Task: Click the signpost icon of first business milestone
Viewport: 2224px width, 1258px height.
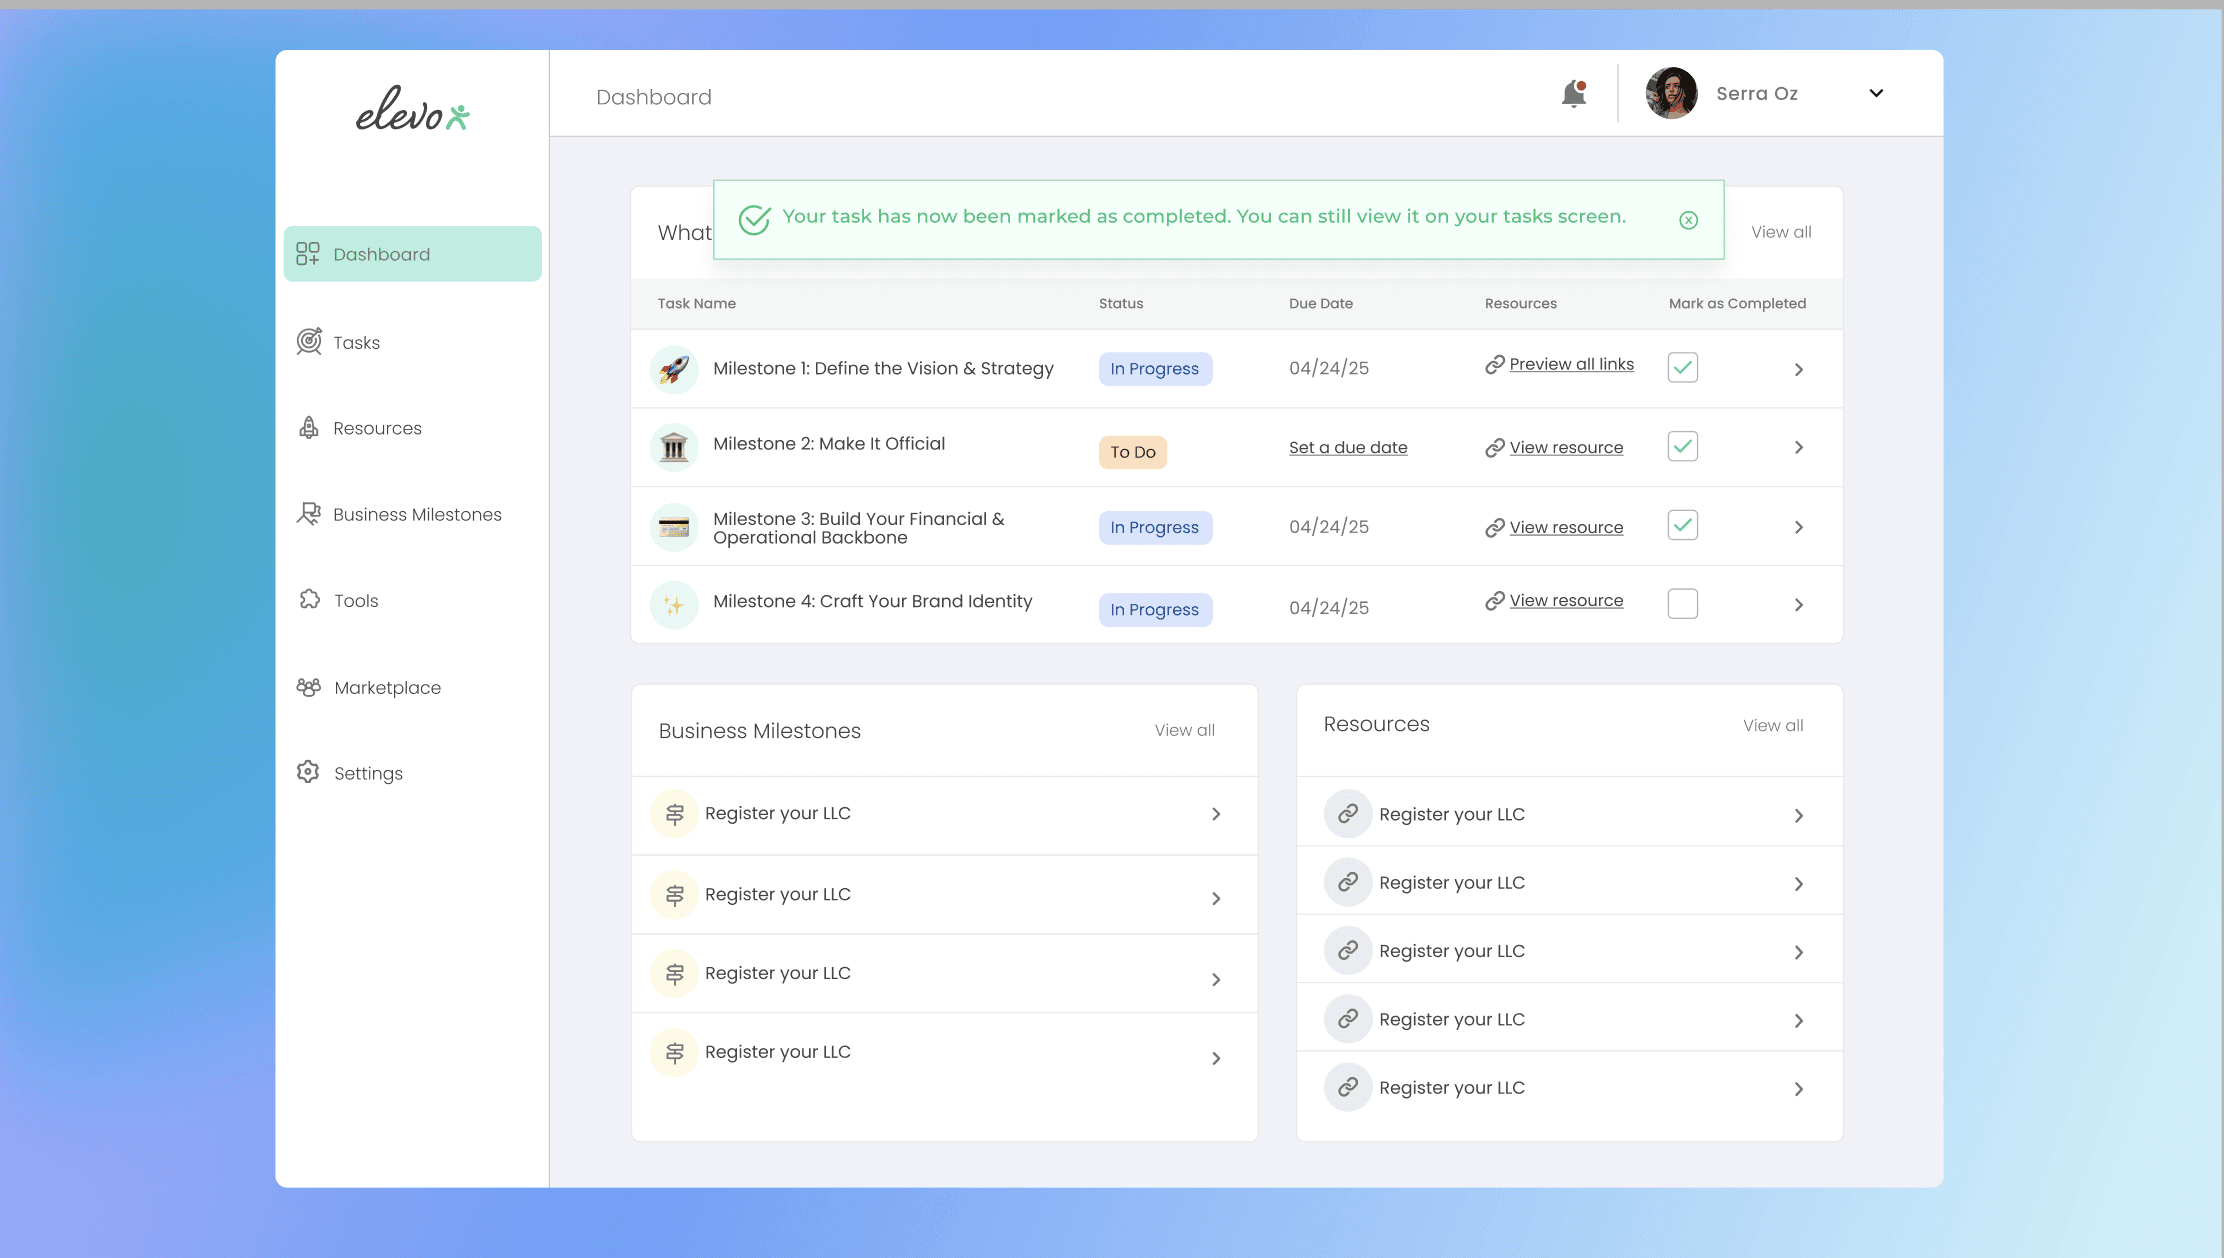Action: click(x=674, y=814)
